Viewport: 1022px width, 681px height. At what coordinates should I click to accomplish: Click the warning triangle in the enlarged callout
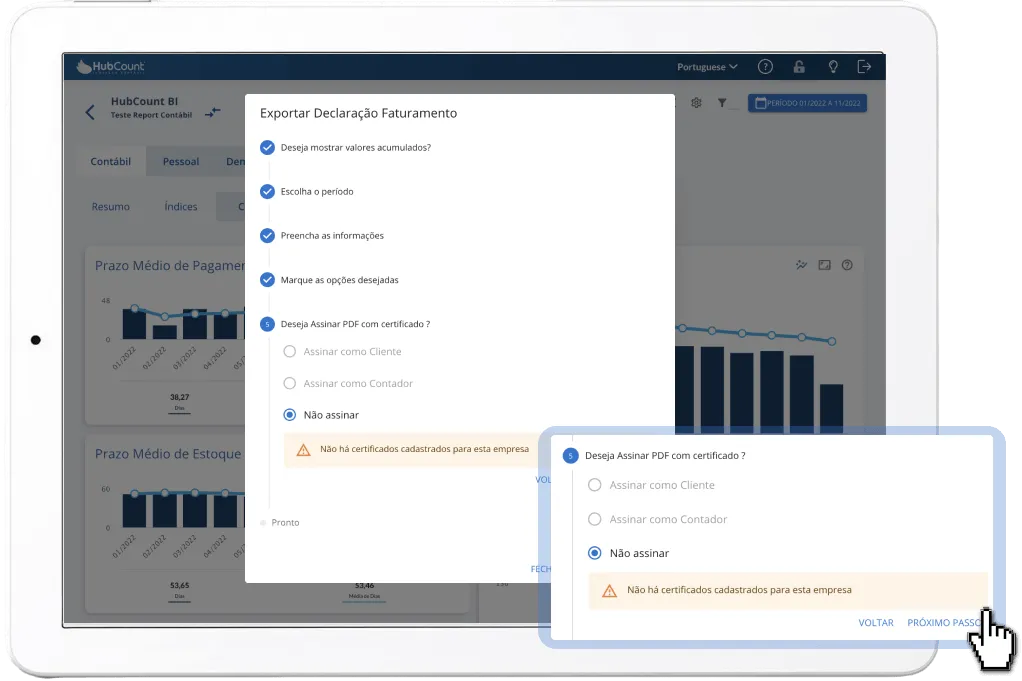[x=609, y=591]
